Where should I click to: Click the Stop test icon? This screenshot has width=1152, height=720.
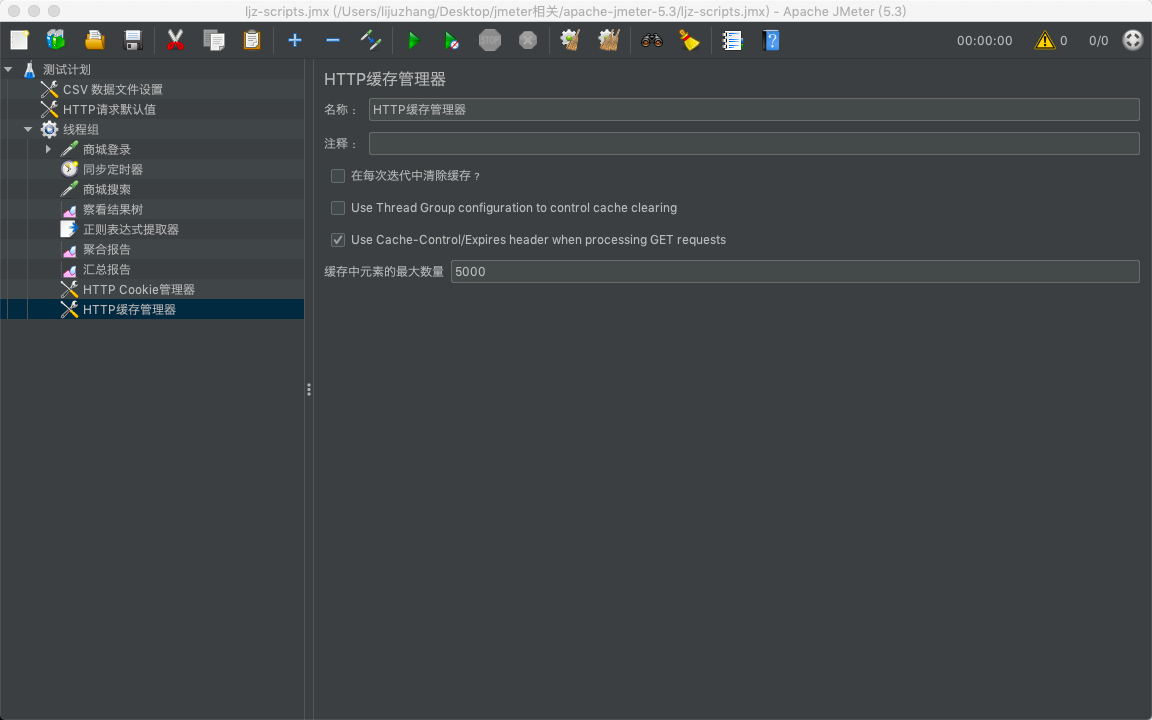pos(490,40)
